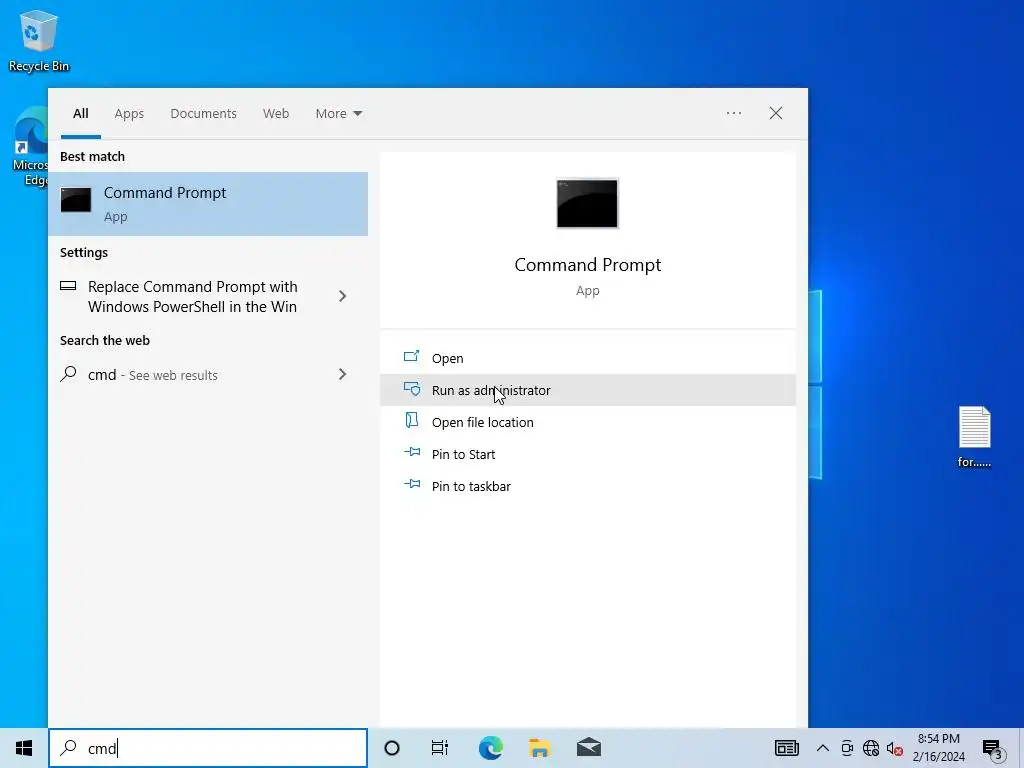Select the 'for......' text file on desktop
This screenshot has height=768, width=1024.
pyautogui.click(x=974, y=436)
